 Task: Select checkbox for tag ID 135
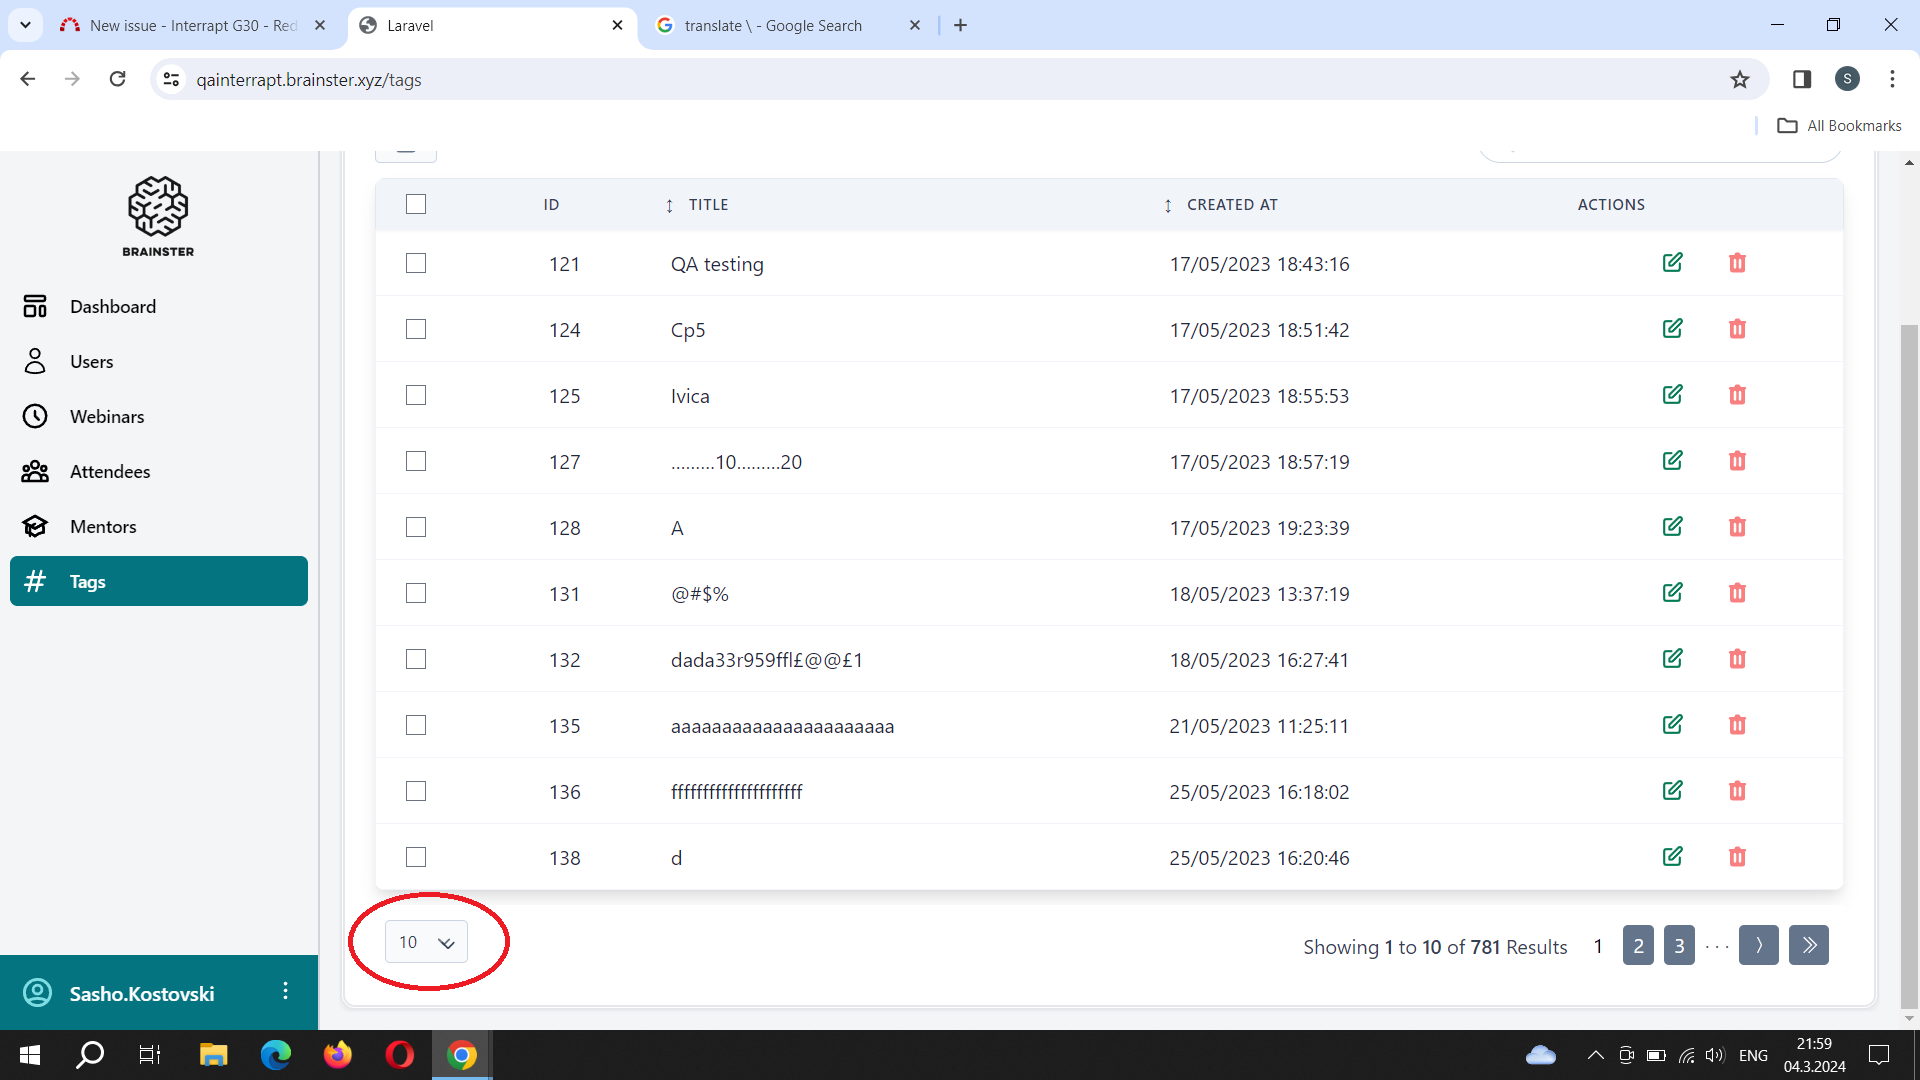(416, 725)
